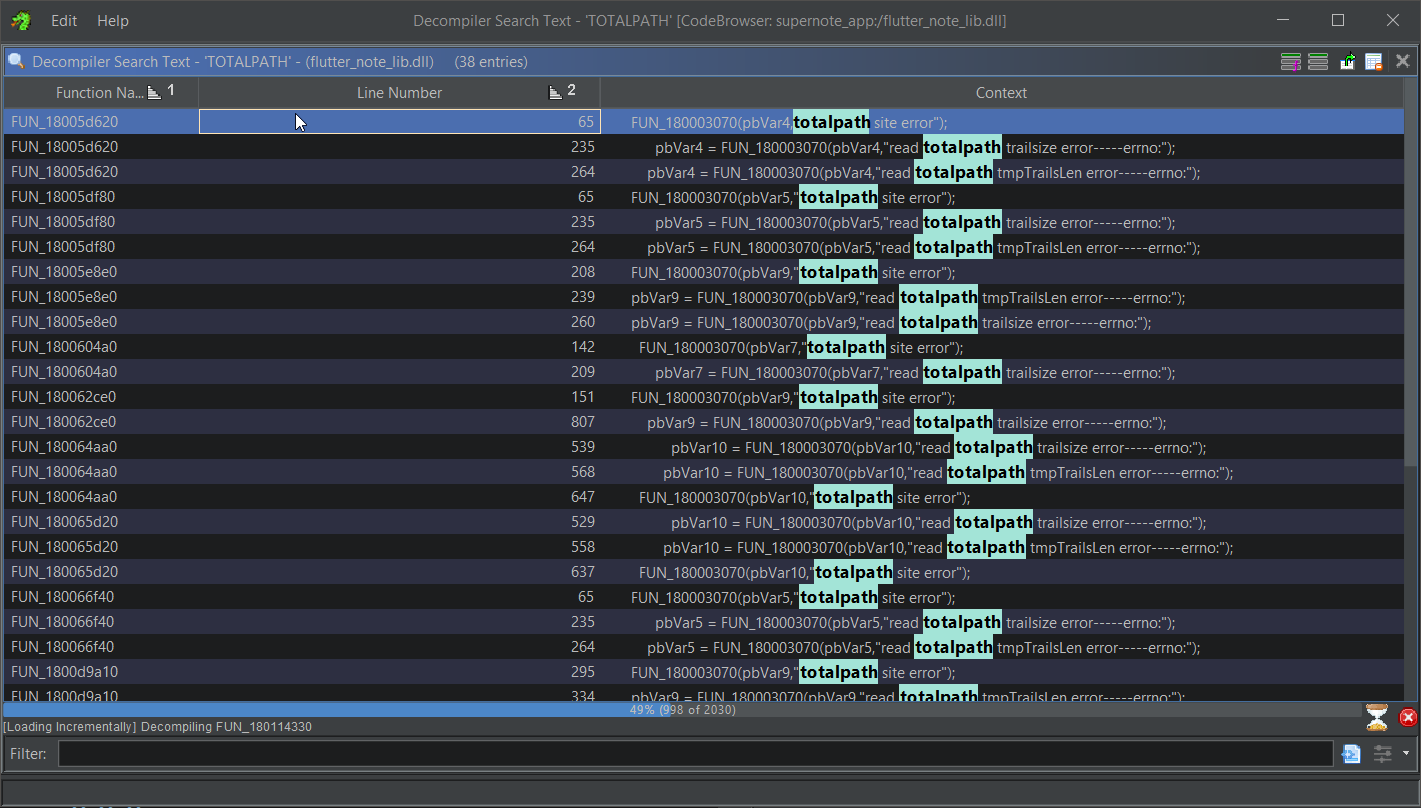Open the Edit menu
1421x808 pixels.
[x=64, y=21]
